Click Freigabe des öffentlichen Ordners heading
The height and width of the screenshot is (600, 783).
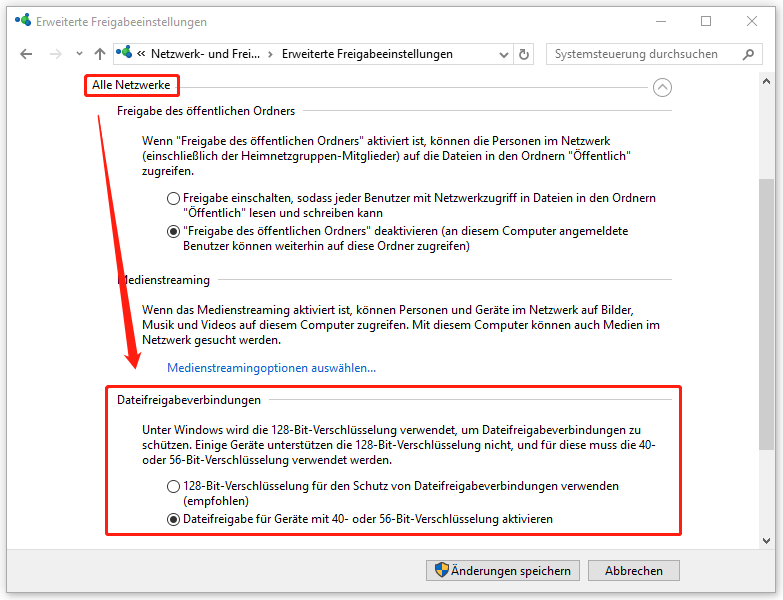[206, 111]
